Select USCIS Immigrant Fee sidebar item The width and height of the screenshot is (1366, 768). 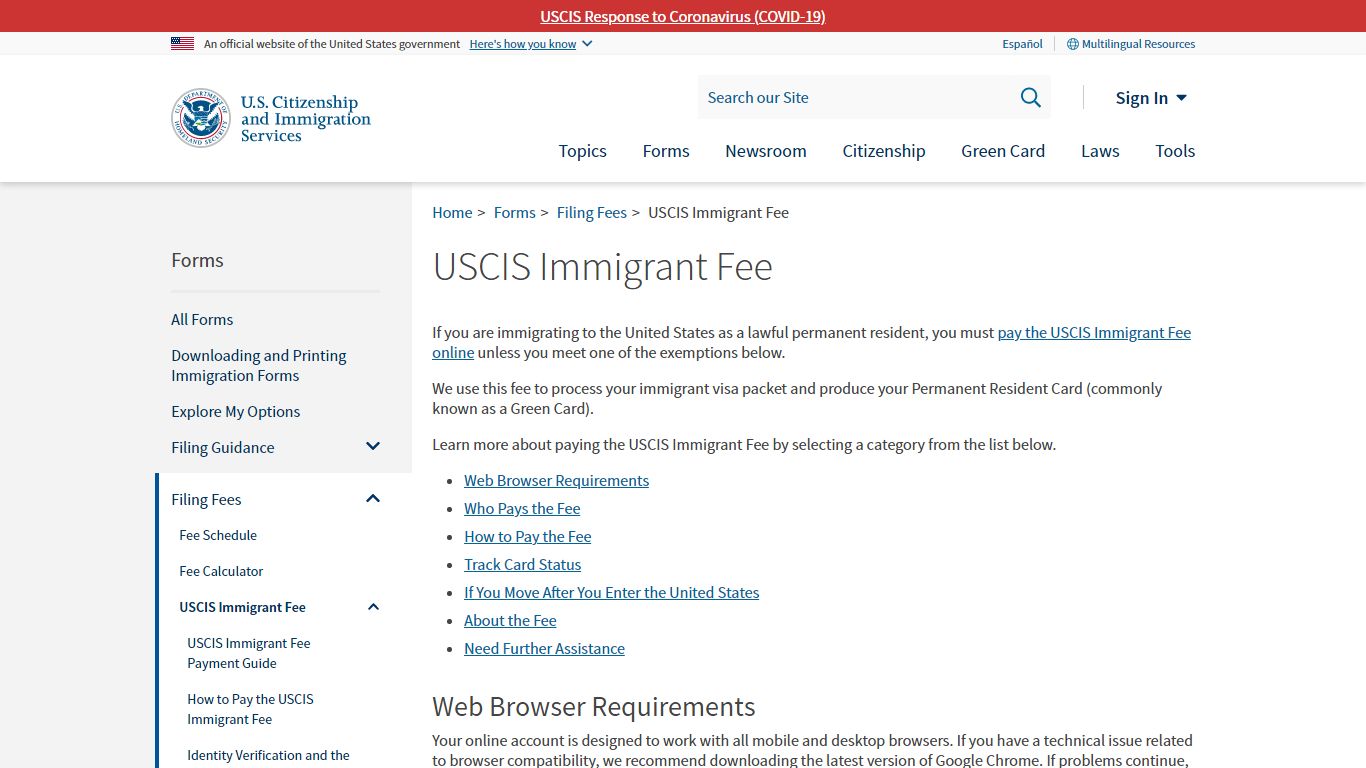click(x=242, y=607)
